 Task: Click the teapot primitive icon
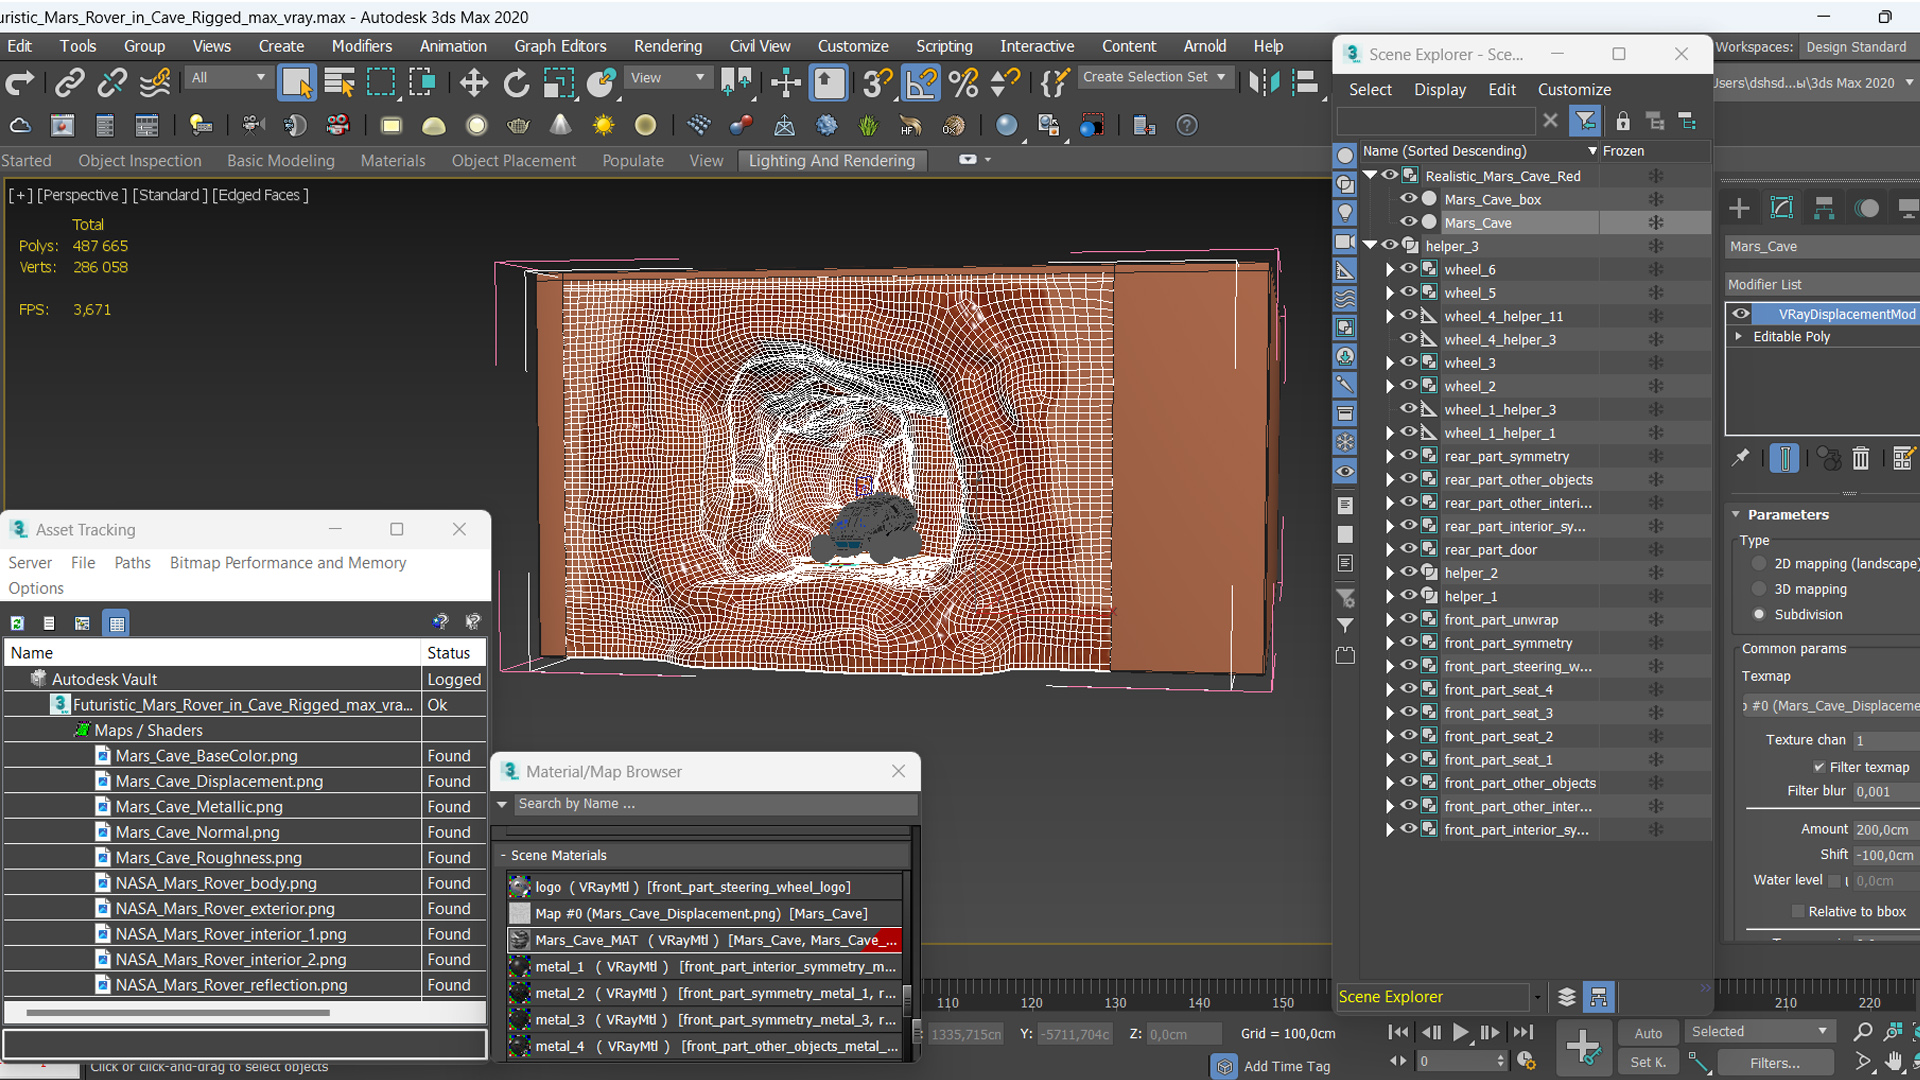[x=518, y=125]
